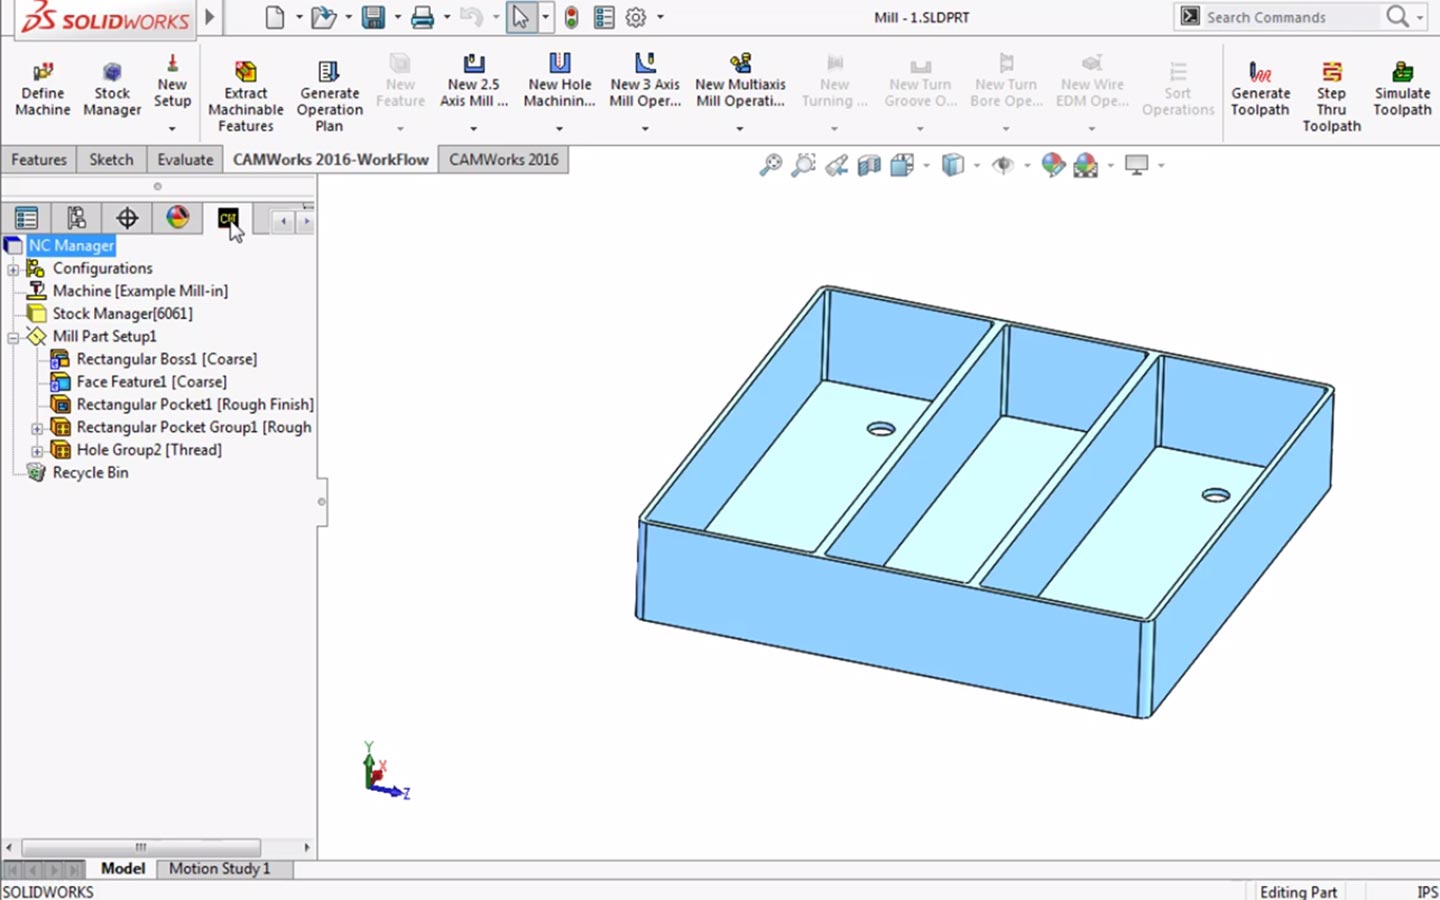Expand the Hole Group2 [Thread] node
The width and height of the screenshot is (1440, 900).
tap(37, 451)
